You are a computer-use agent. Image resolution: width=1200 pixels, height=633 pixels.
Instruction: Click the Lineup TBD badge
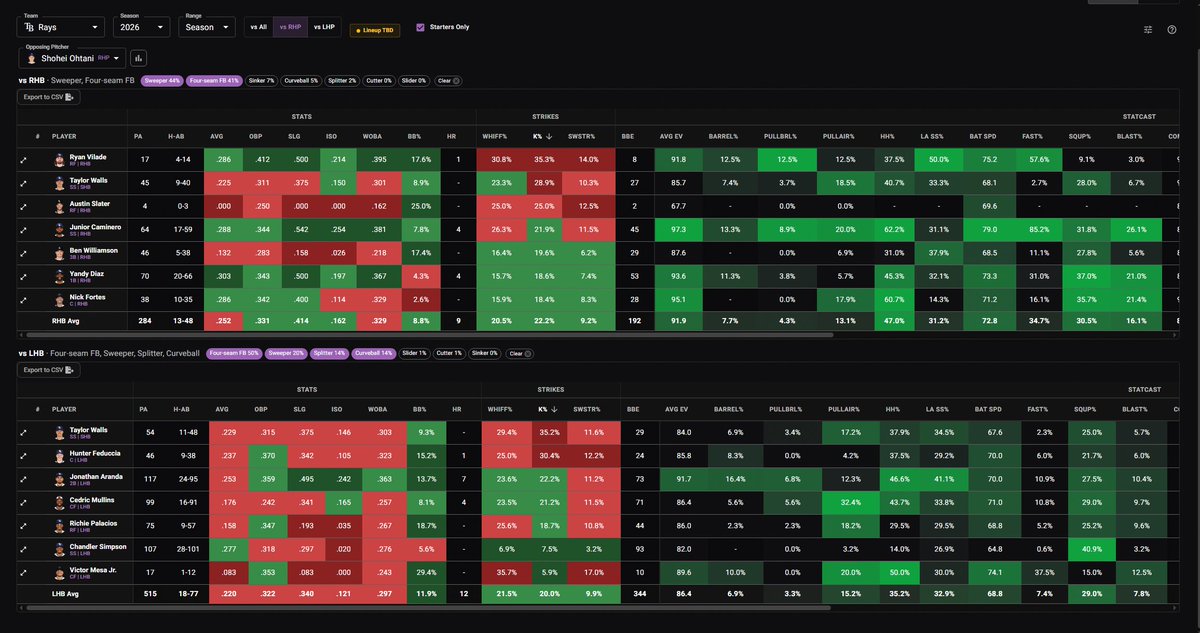pyautogui.click(x=377, y=30)
